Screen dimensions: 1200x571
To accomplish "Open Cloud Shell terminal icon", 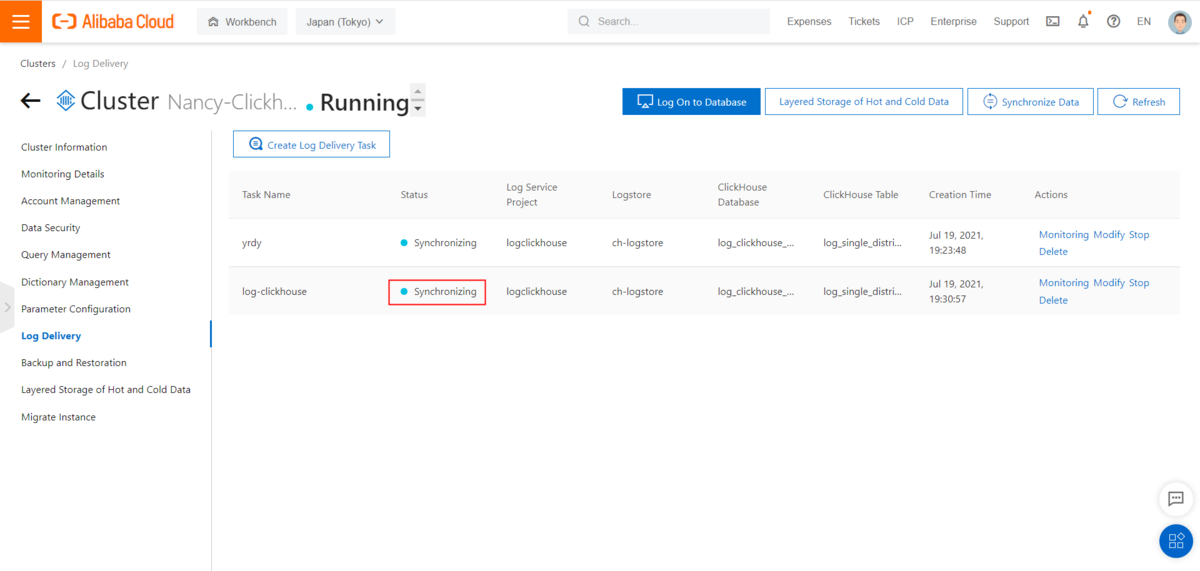I will 1053,21.
